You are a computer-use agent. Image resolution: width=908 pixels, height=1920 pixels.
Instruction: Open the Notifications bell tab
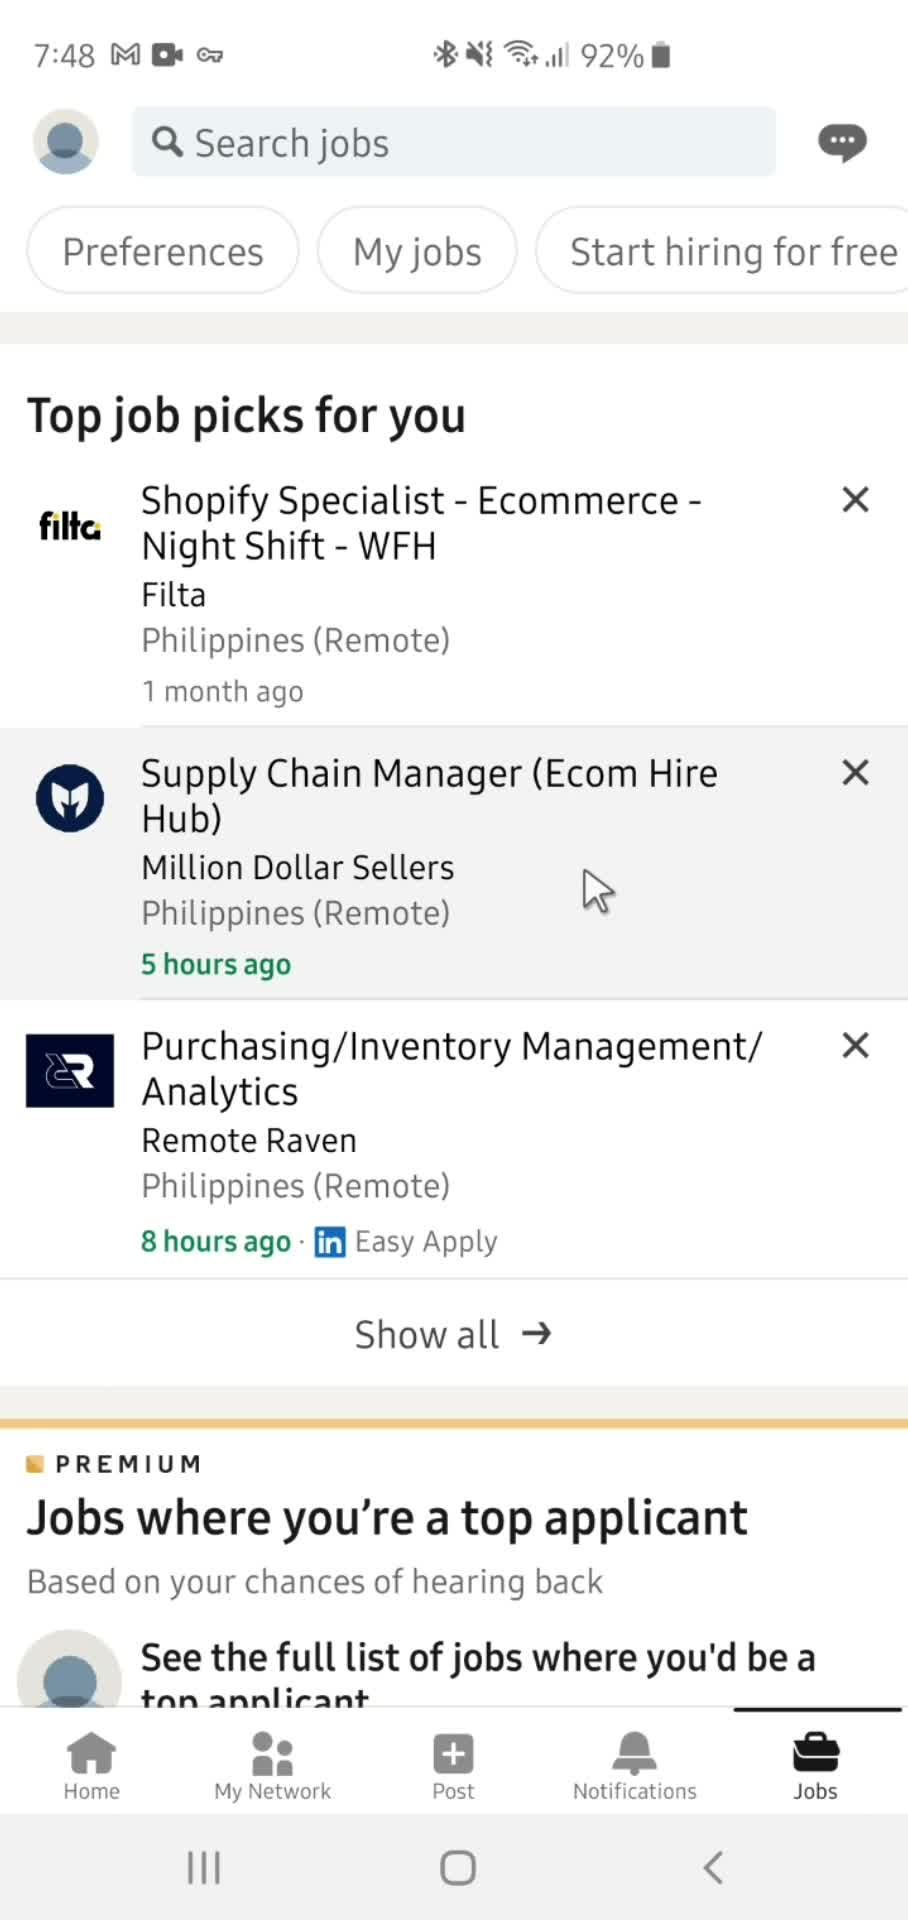(x=634, y=1766)
